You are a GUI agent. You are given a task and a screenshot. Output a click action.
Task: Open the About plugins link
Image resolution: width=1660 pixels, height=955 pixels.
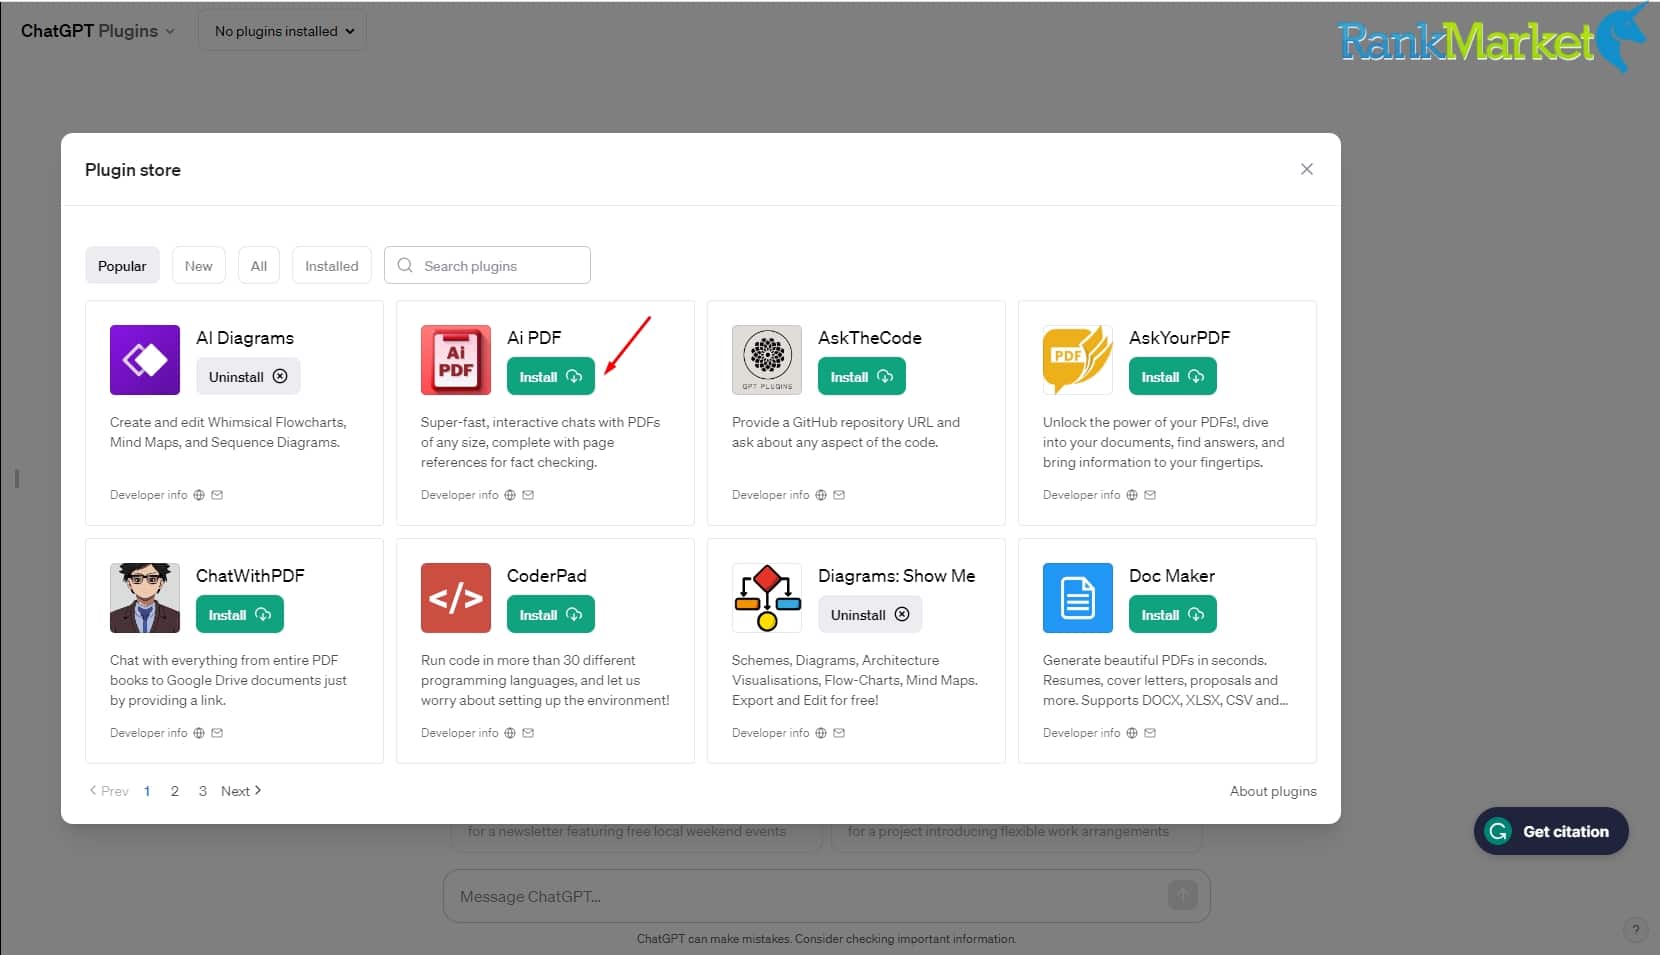[1273, 791]
